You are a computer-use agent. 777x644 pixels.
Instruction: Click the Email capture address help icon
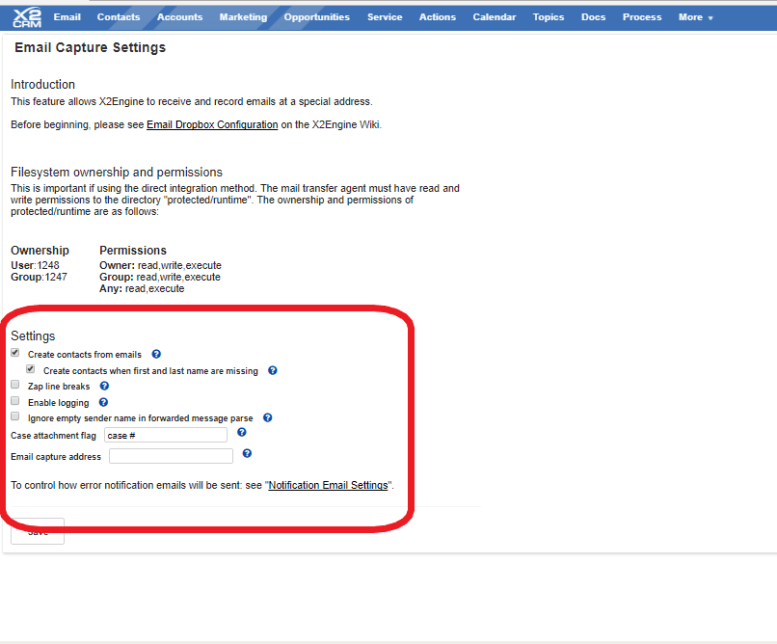click(x=247, y=453)
